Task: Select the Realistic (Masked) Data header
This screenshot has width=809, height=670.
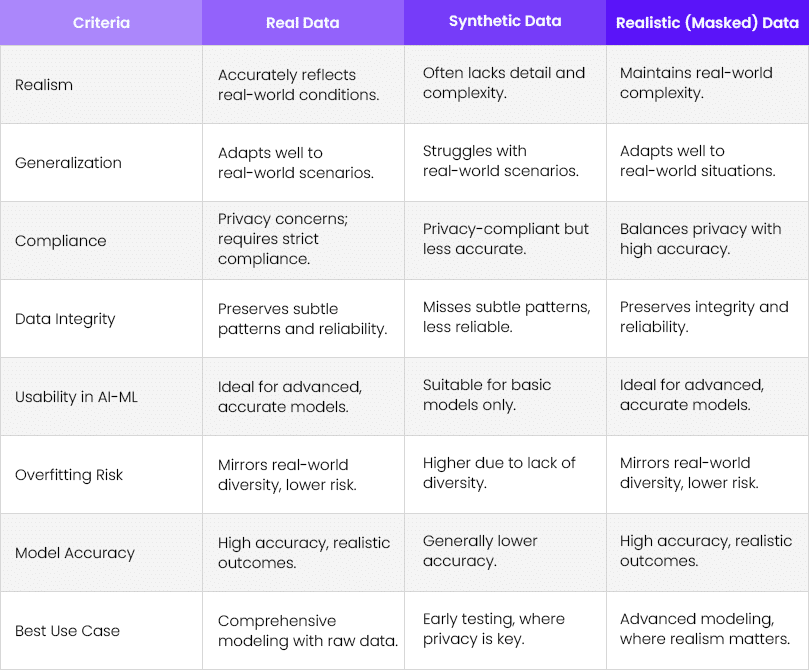Action: click(709, 22)
